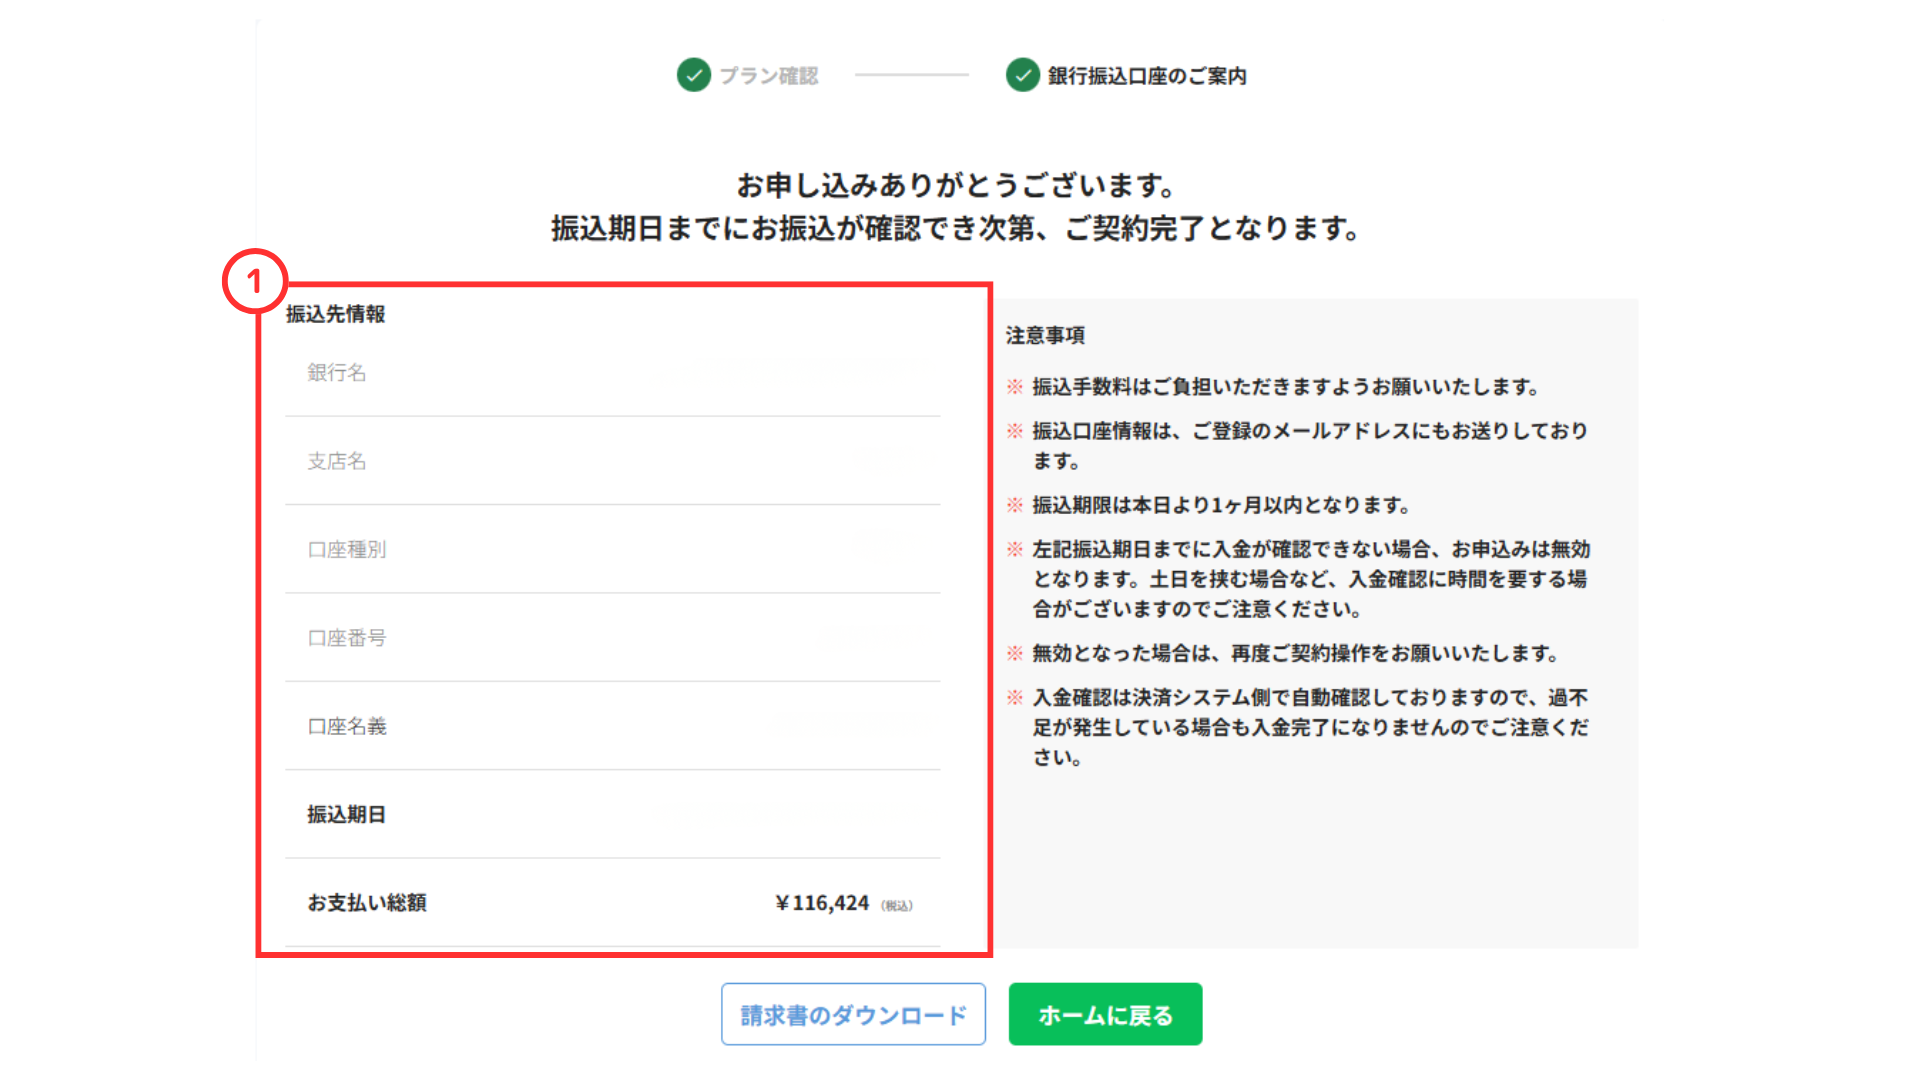Click the お申し込みありがとうございます heading
The width and height of the screenshot is (1920, 1080).
click(955, 185)
